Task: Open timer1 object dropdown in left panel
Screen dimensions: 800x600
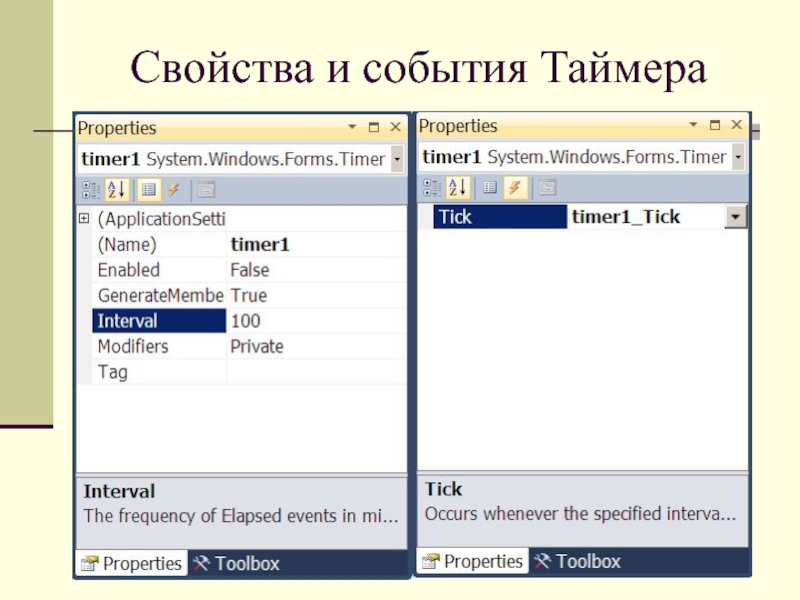Action: tap(397, 160)
